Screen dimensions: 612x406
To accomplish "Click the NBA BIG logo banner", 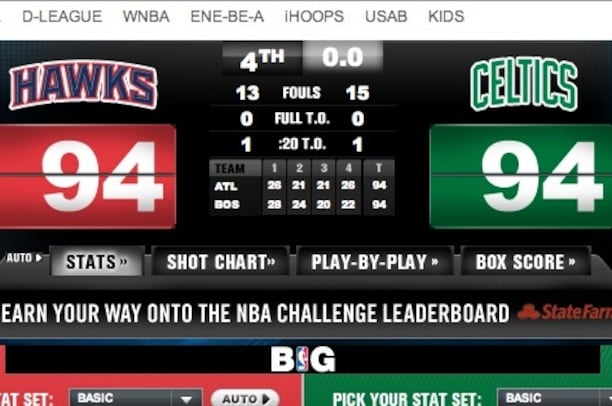I will pos(303,359).
